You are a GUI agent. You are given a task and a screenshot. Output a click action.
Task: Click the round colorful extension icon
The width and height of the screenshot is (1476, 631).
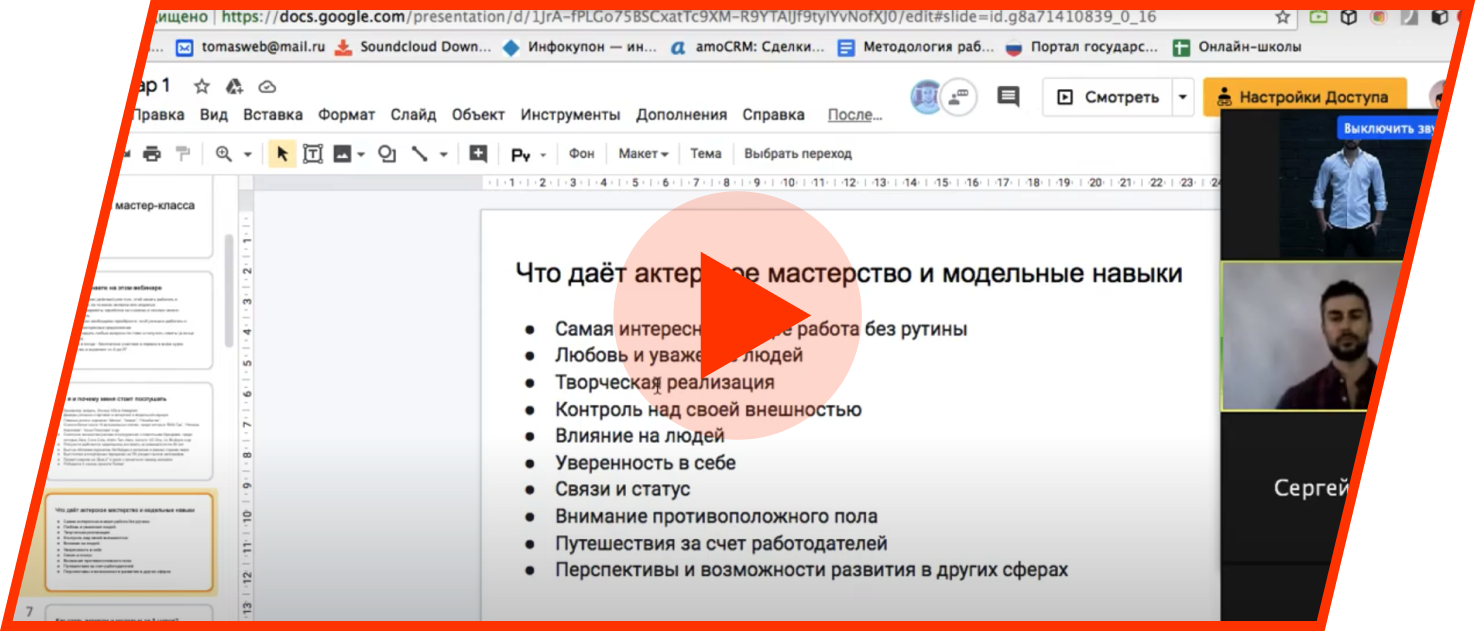[x=1378, y=17]
